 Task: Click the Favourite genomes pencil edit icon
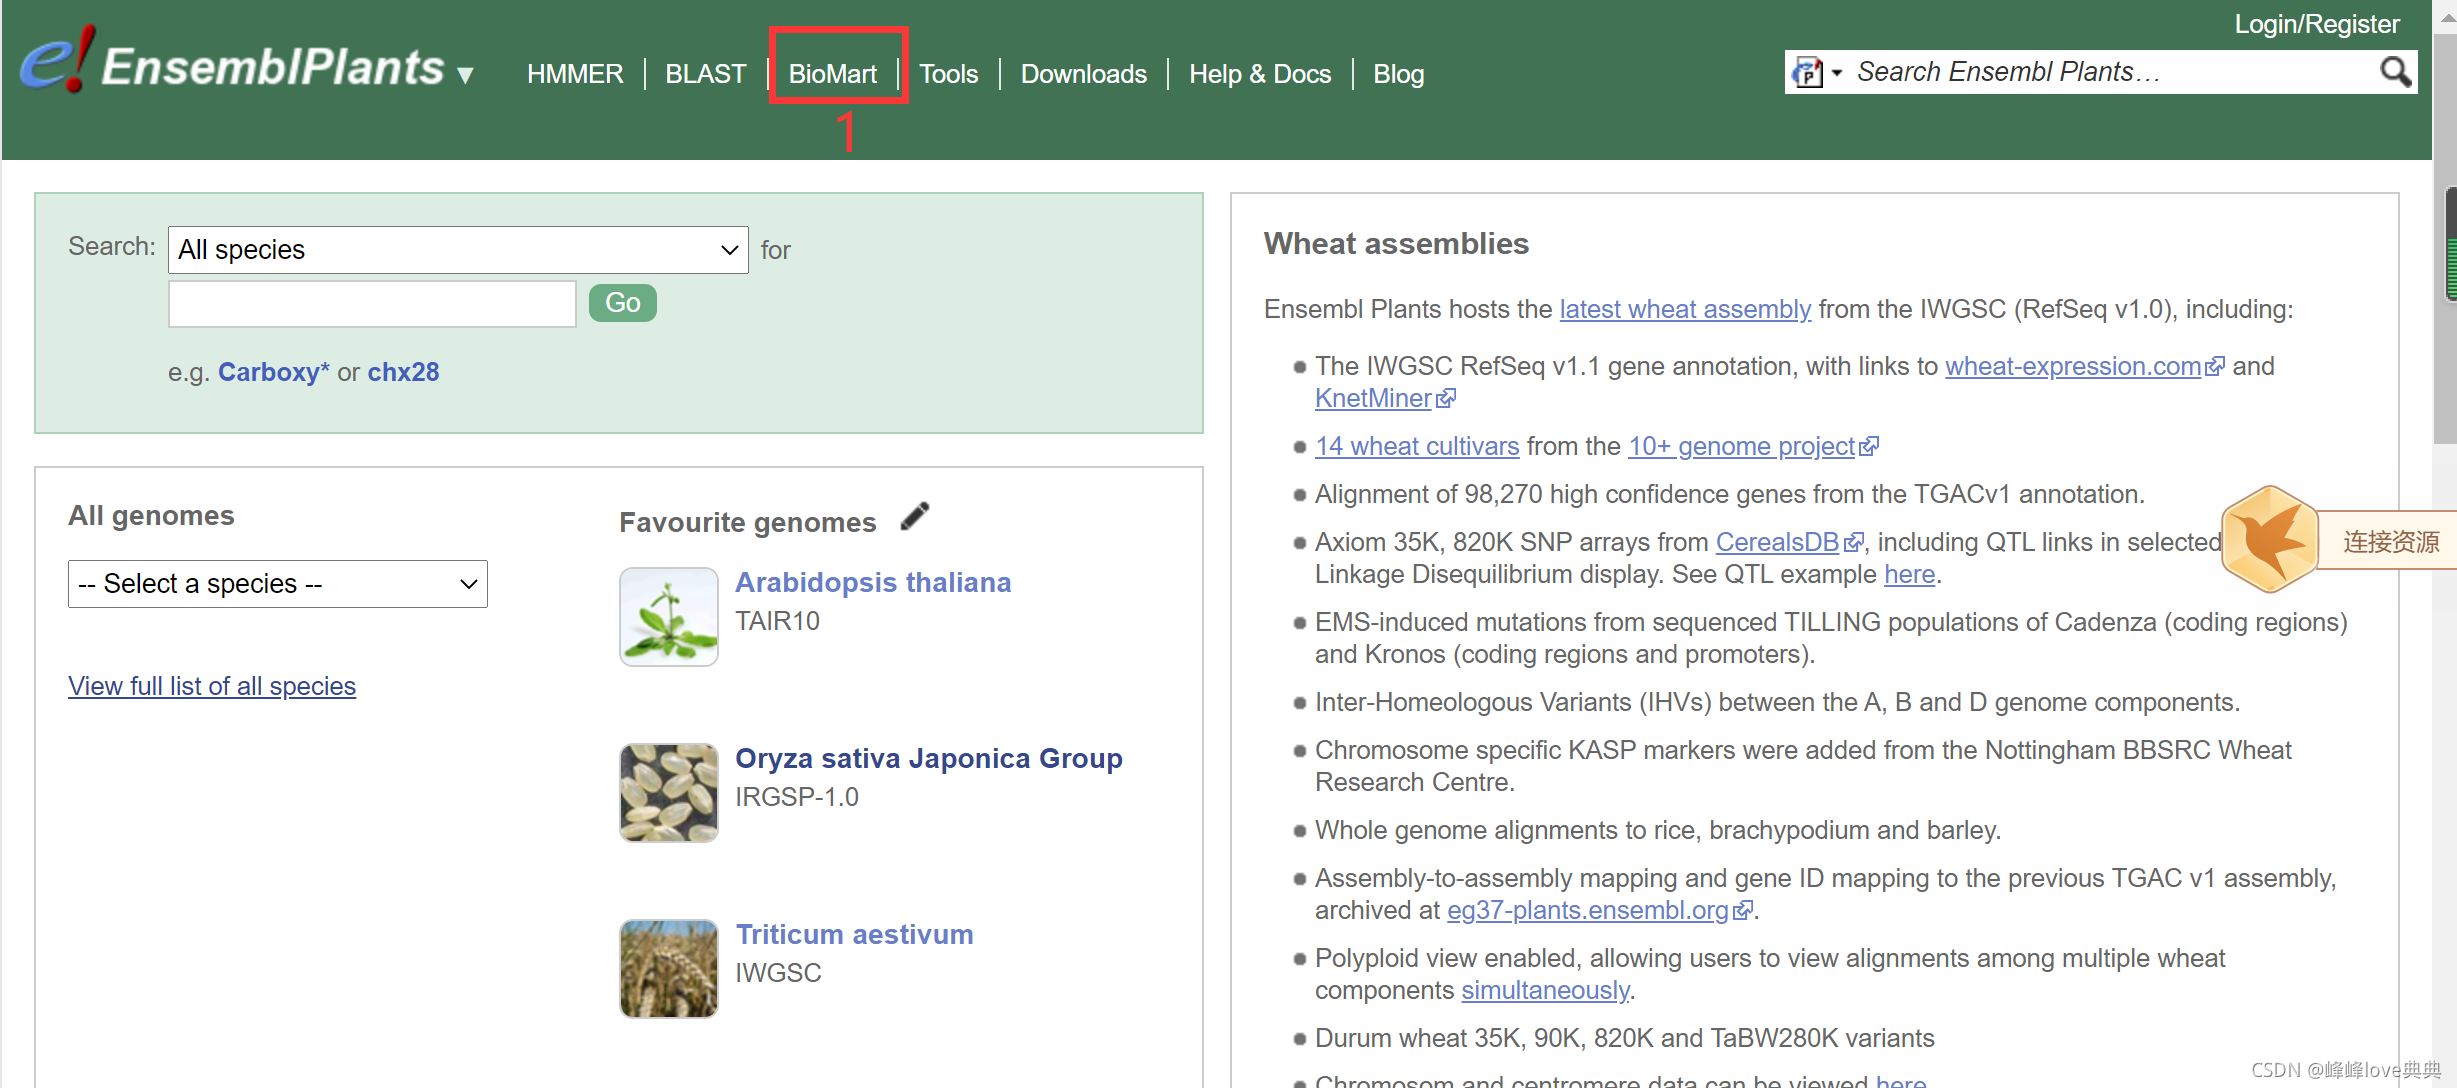point(914,517)
